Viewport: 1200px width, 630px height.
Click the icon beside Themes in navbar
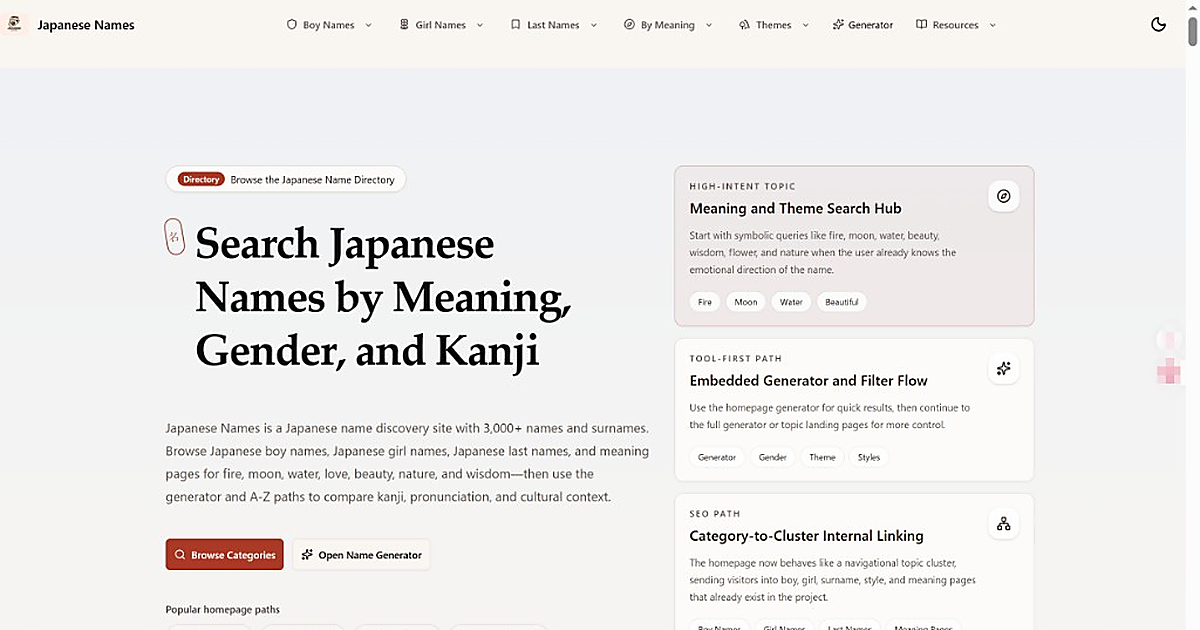[745, 25]
